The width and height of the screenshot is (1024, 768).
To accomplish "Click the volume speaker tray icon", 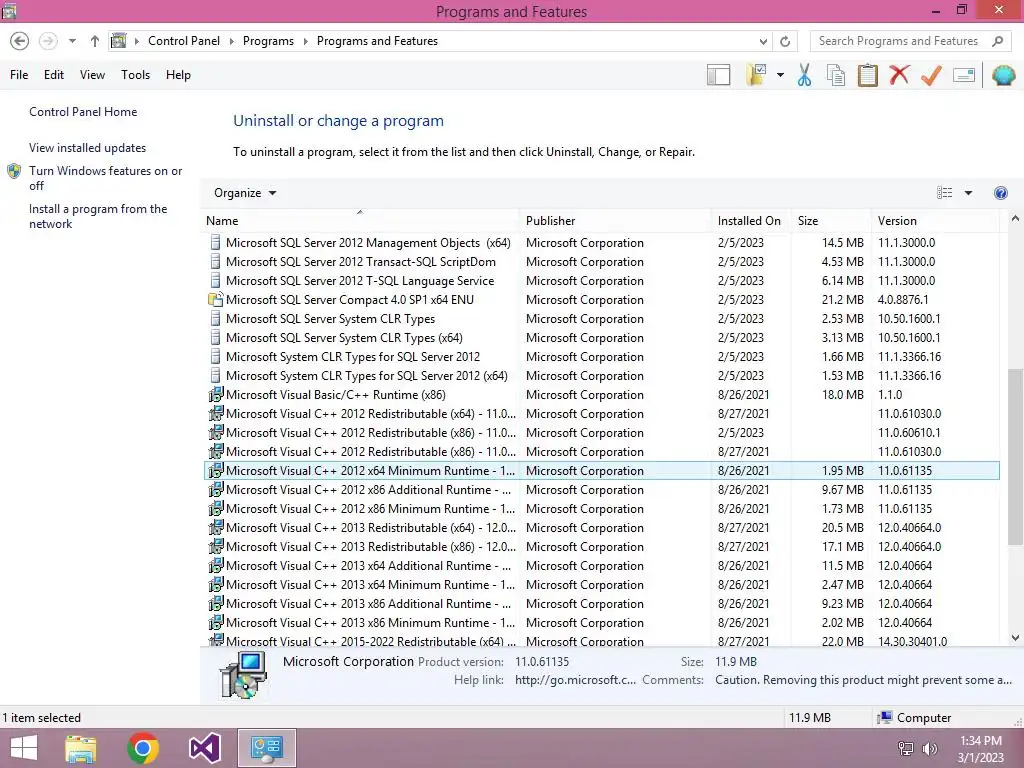I will tap(929, 749).
